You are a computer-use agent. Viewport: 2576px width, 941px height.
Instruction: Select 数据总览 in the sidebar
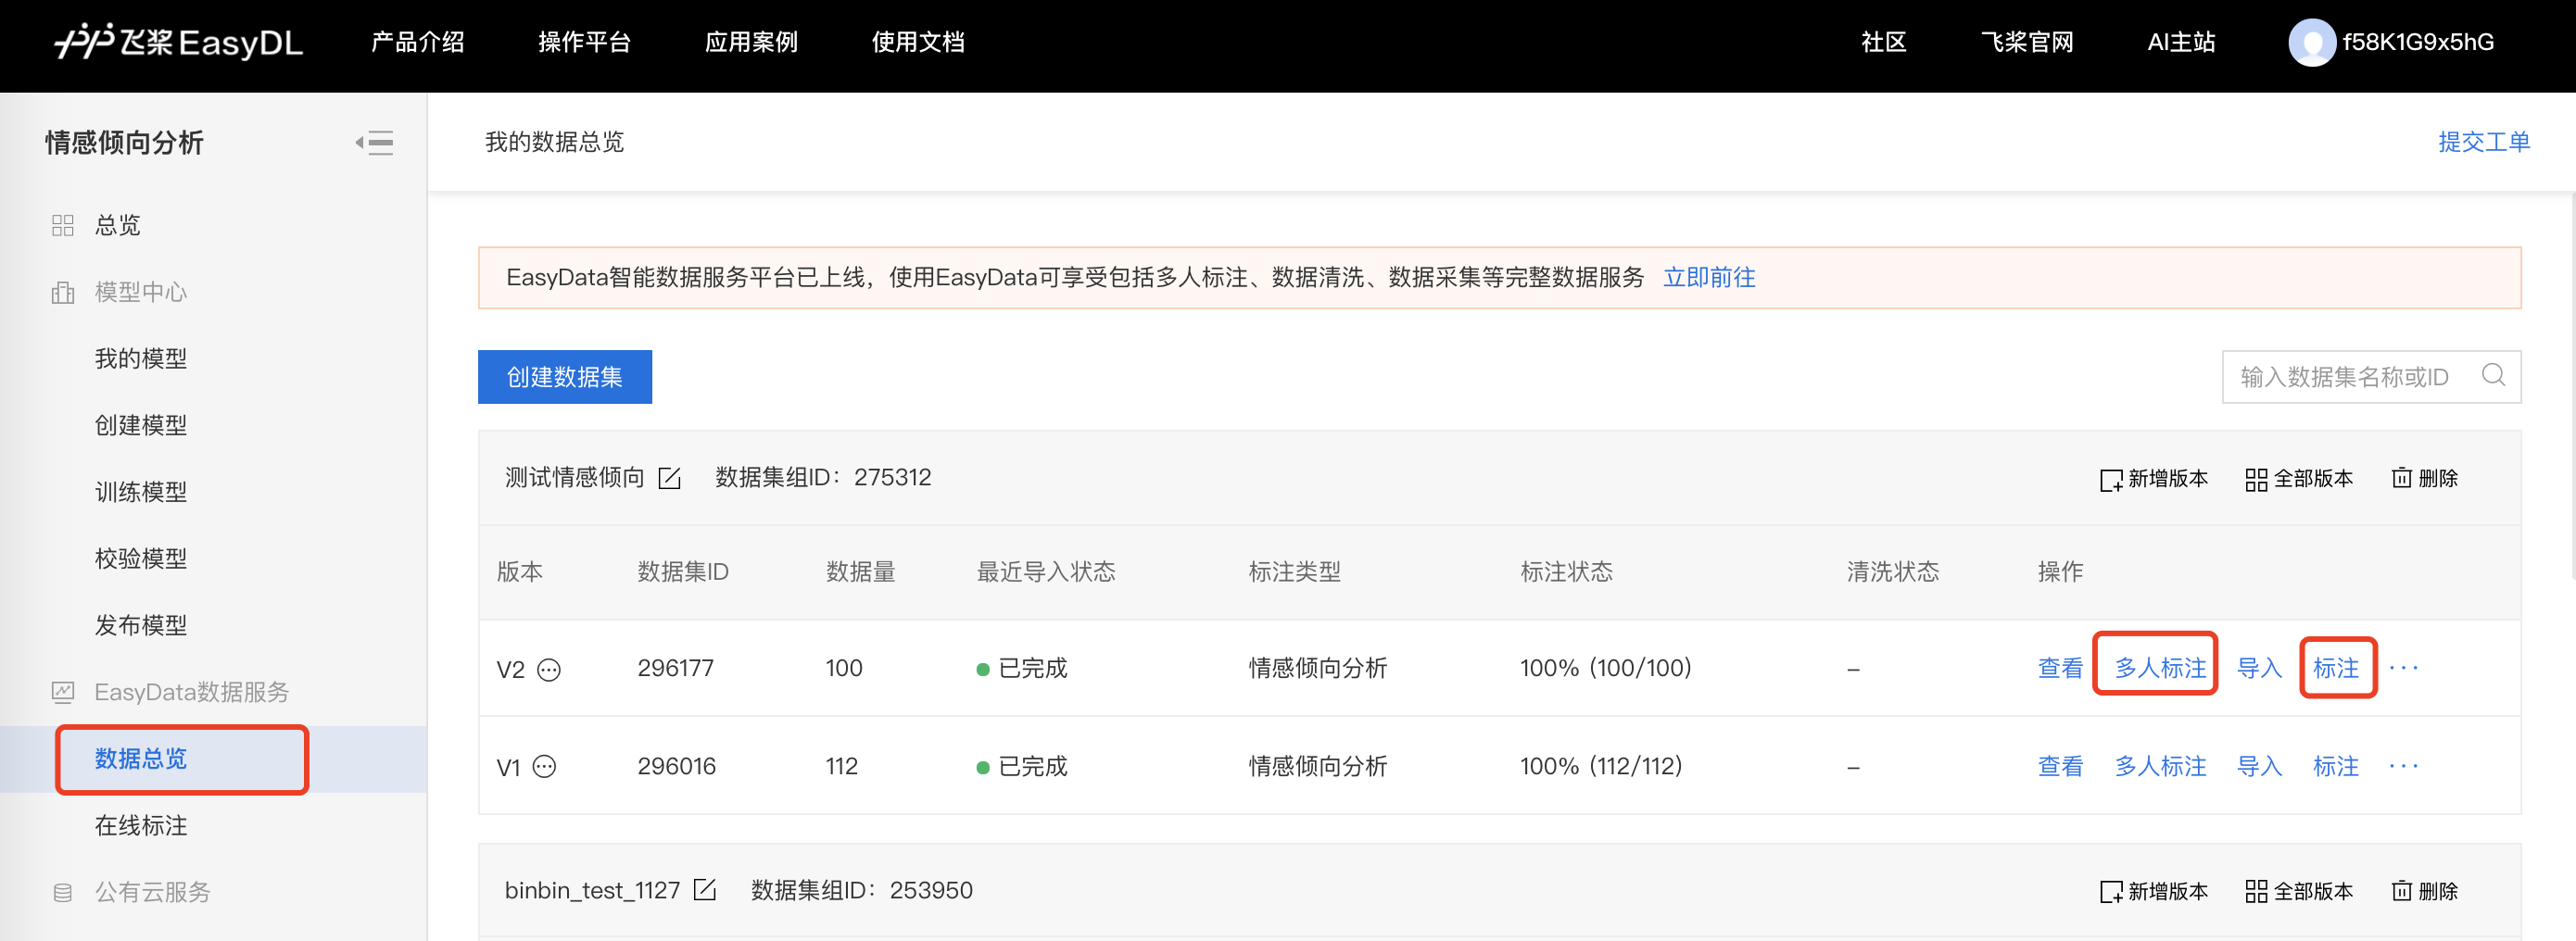click(141, 759)
